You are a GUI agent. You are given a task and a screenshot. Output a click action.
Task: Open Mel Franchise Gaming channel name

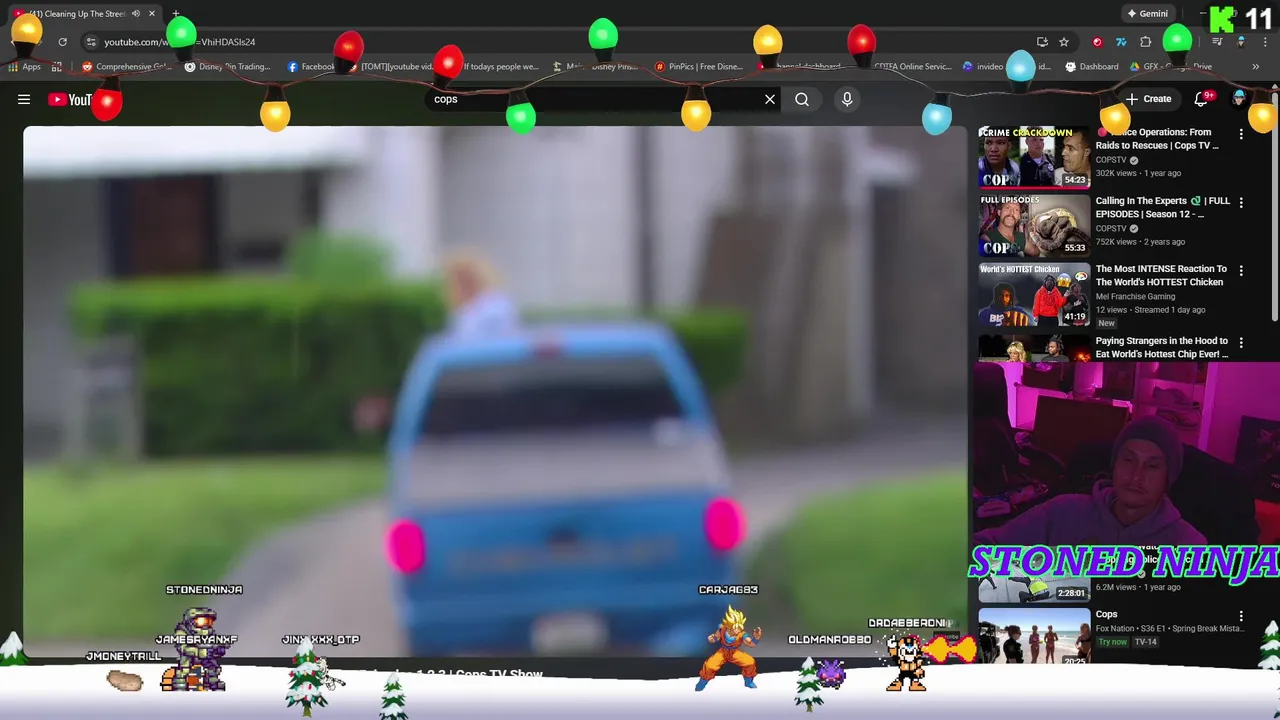[x=1137, y=296]
